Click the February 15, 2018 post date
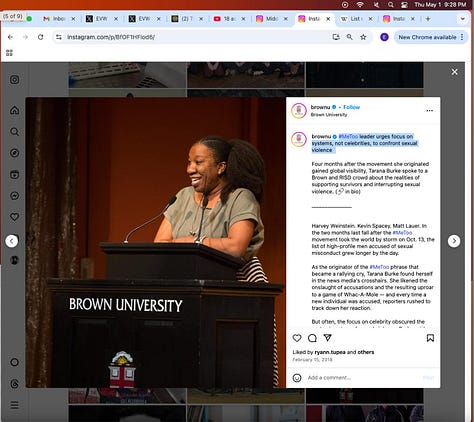 pos(312,360)
